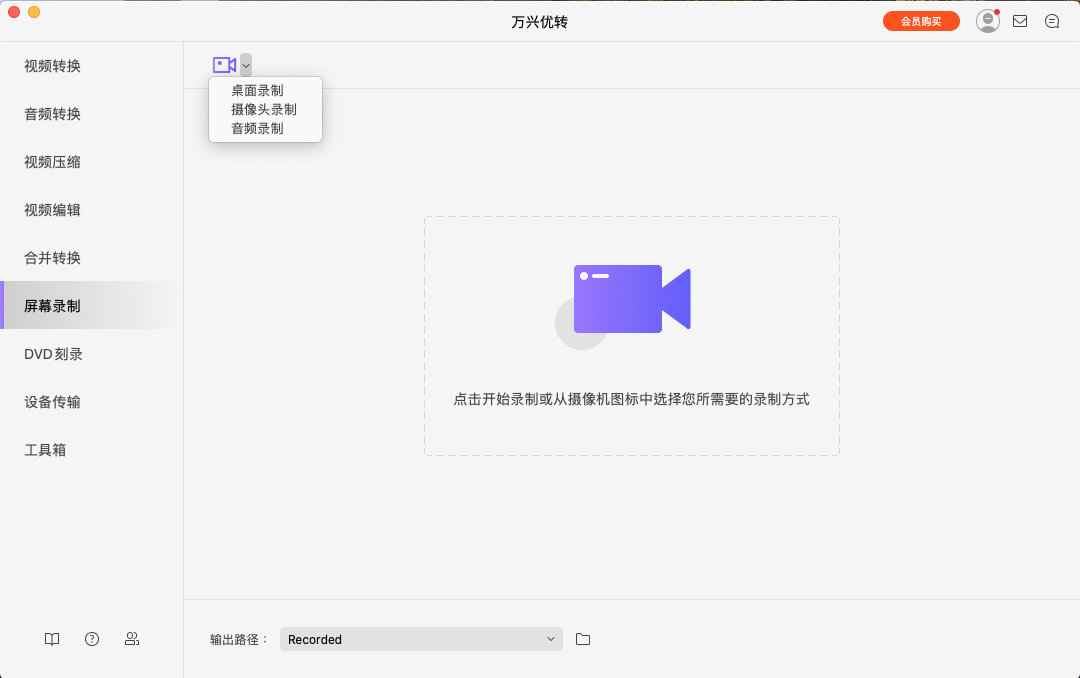Image resolution: width=1080 pixels, height=678 pixels.
Task: Switch to 视频转换 in the sidebar
Action: coord(51,66)
